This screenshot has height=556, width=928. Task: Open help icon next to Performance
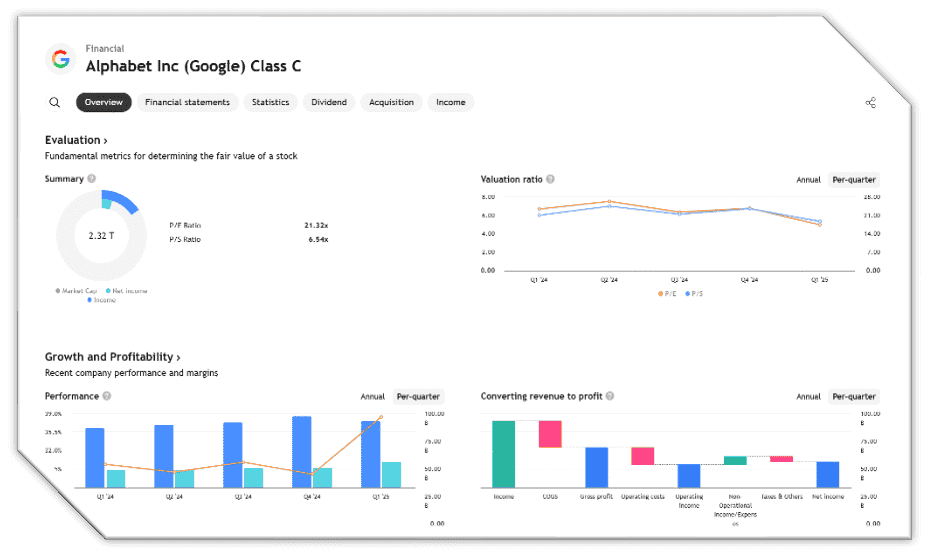pyautogui.click(x=107, y=396)
